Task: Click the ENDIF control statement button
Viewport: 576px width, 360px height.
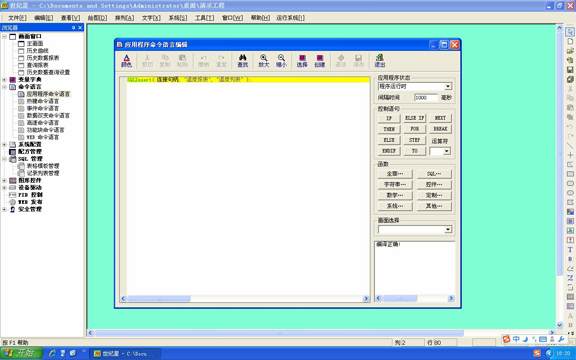Action: click(389, 151)
